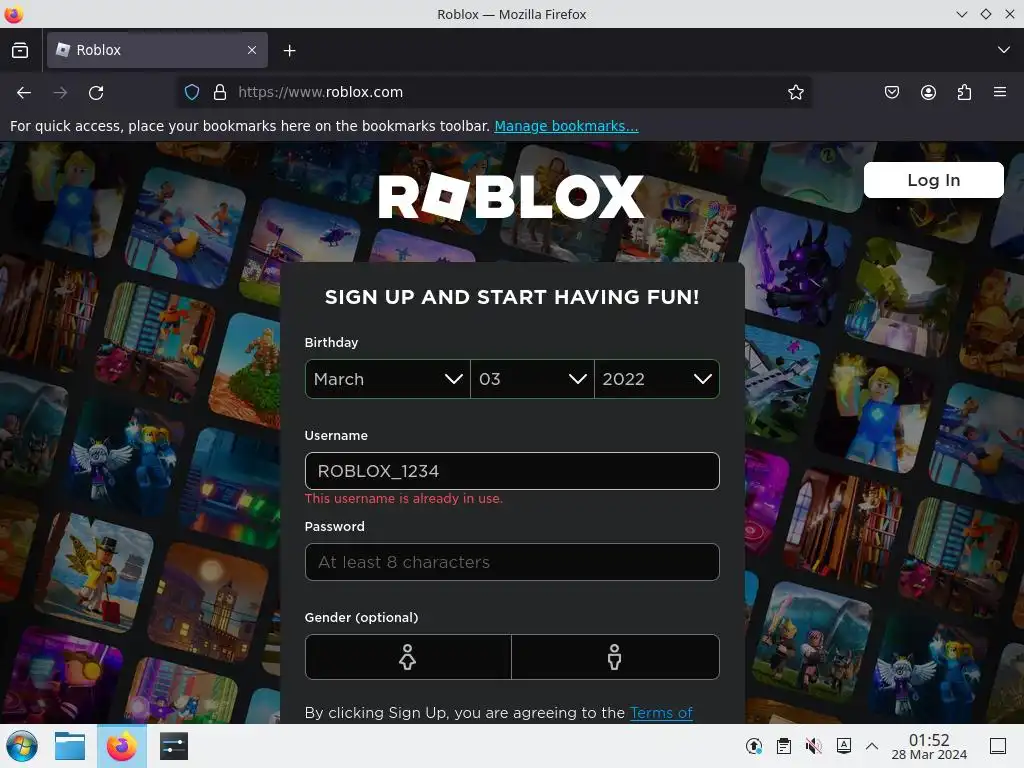Open the Pocket save icon
Image resolution: width=1024 pixels, height=768 pixels.
[891, 92]
